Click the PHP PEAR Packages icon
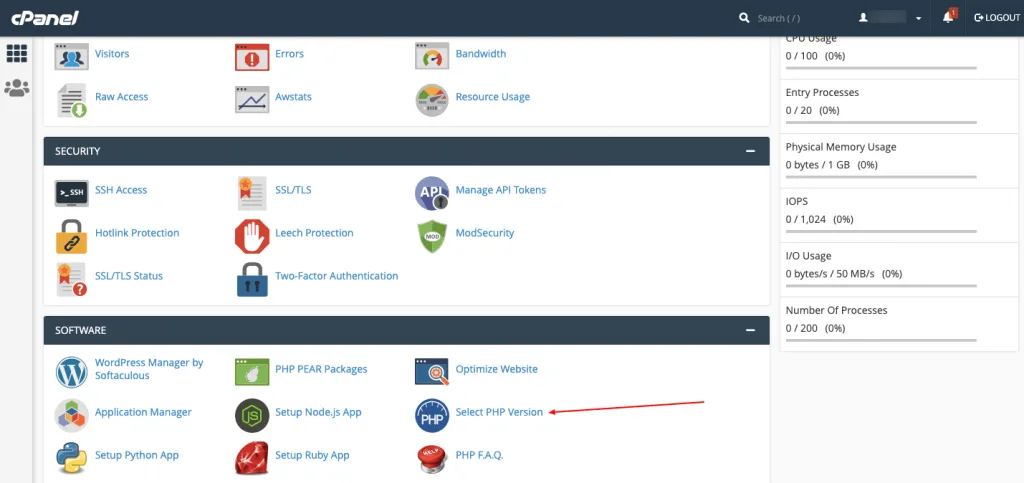 (x=252, y=372)
